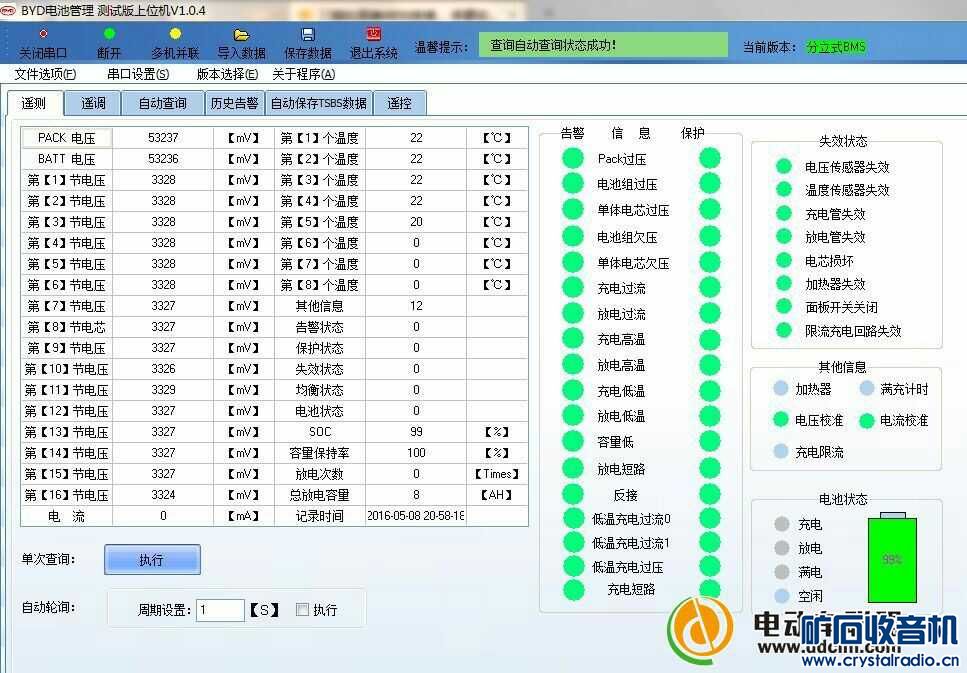Viewport: 967px width, 673px height.
Task: Click the 均衡状态 row label
Action: tap(319, 390)
